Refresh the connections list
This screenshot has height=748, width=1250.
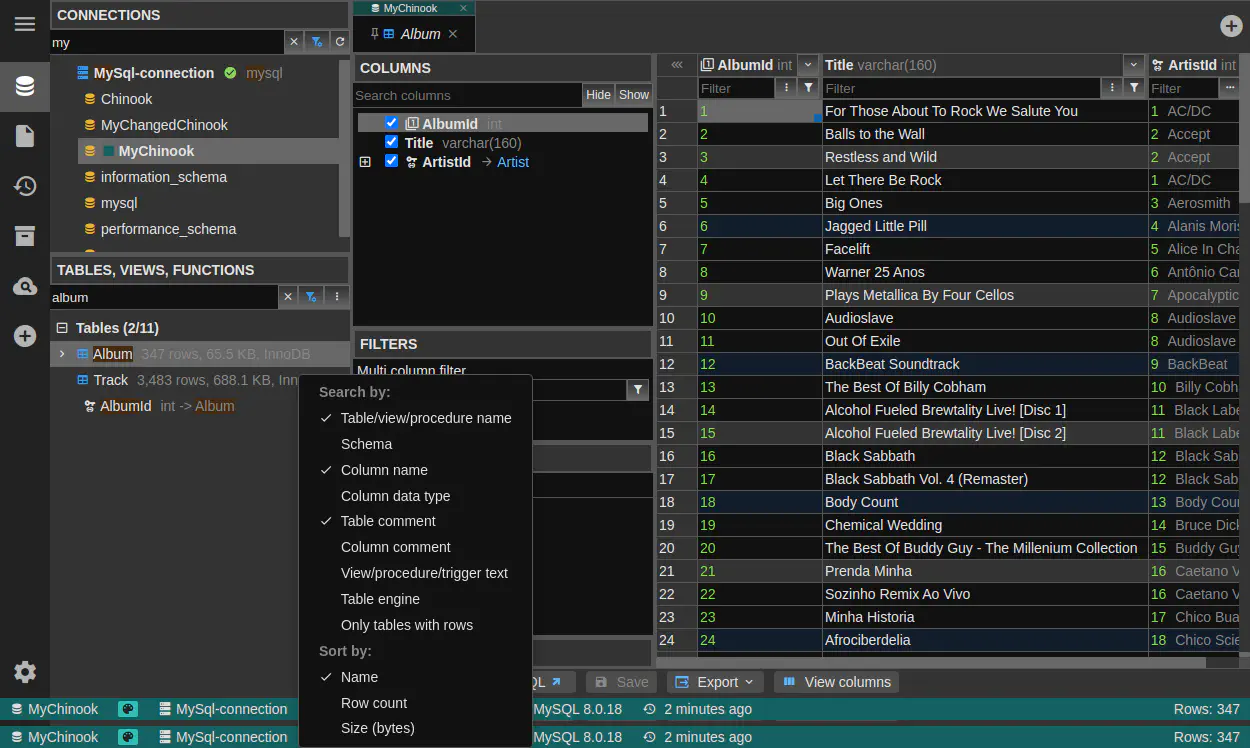pos(340,42)
